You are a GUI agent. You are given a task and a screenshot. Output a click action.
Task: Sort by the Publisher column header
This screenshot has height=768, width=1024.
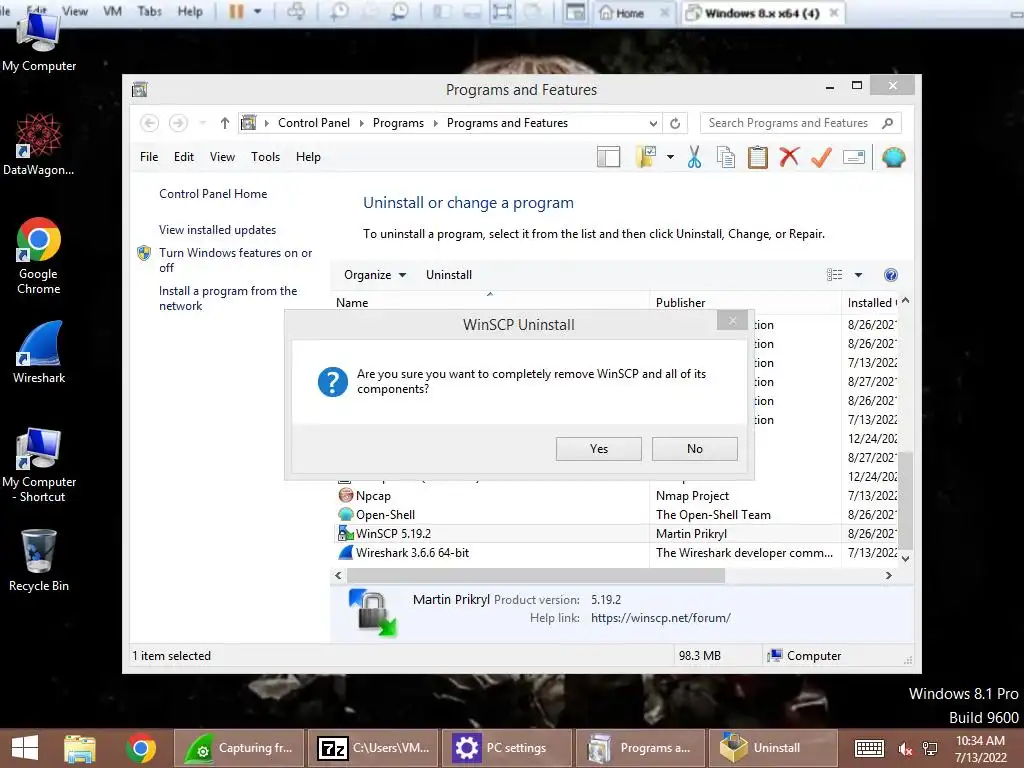tap(745, 302)
